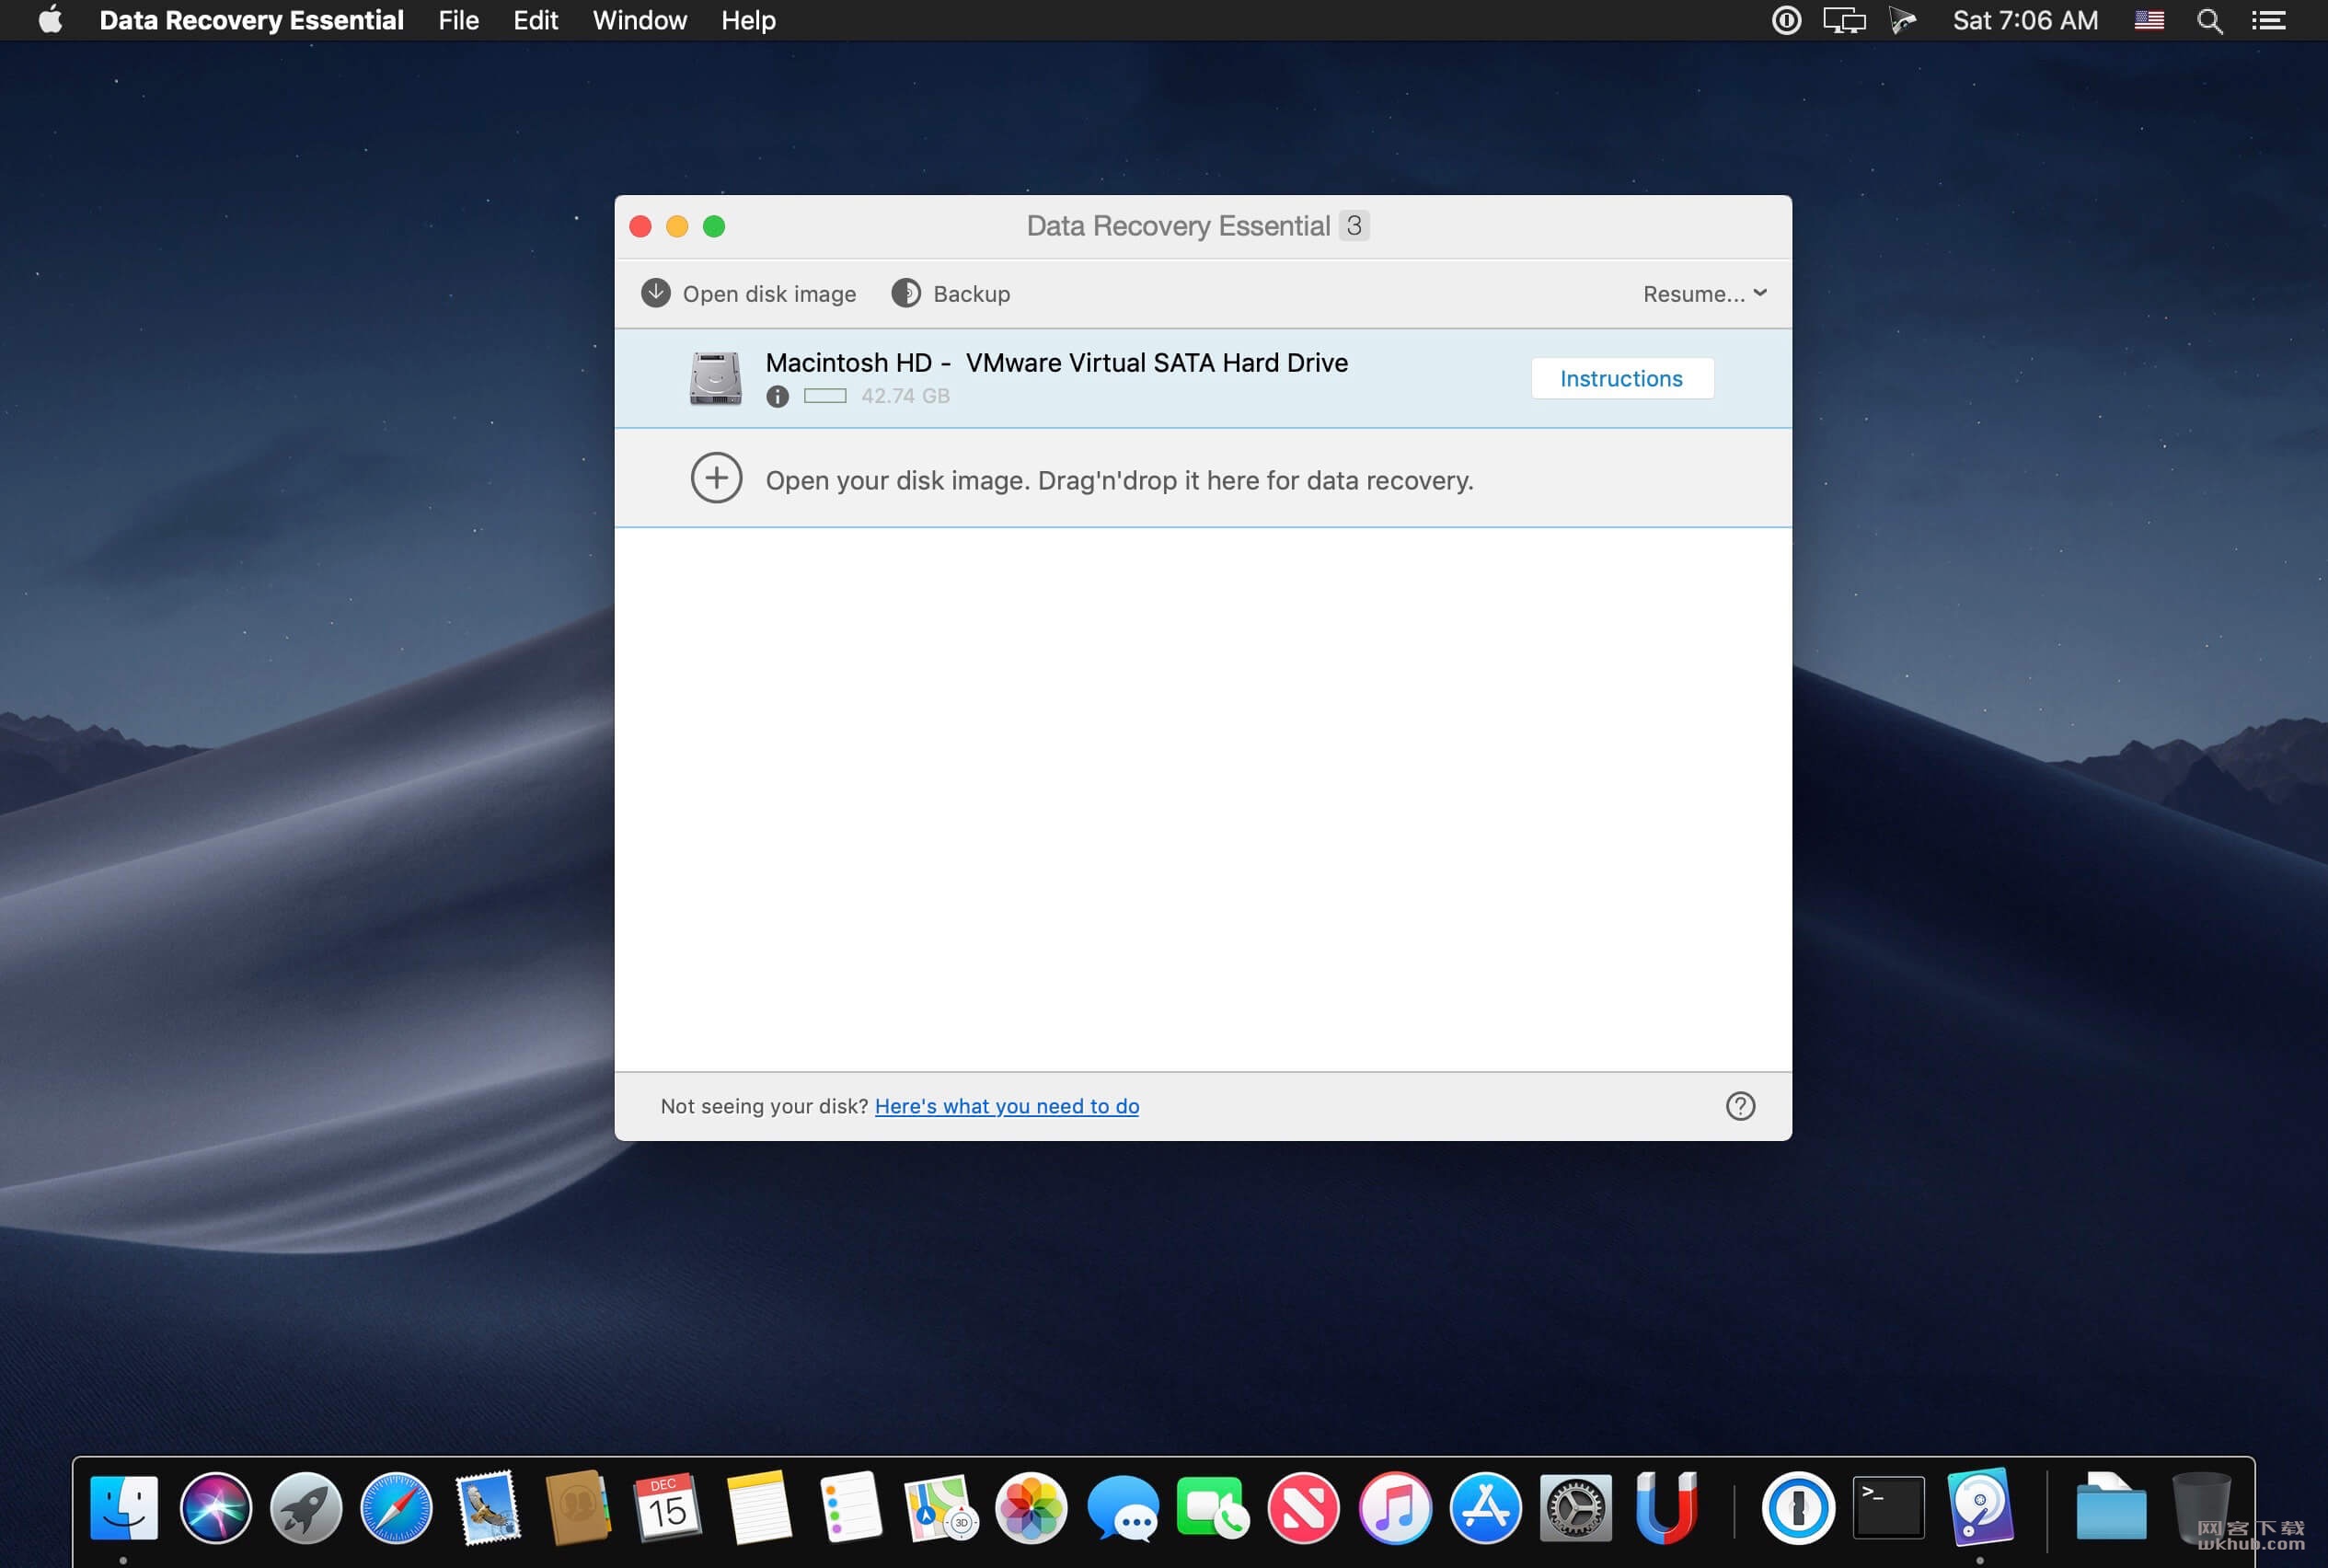Open Finder from the Dock

tap(124, 1507)
